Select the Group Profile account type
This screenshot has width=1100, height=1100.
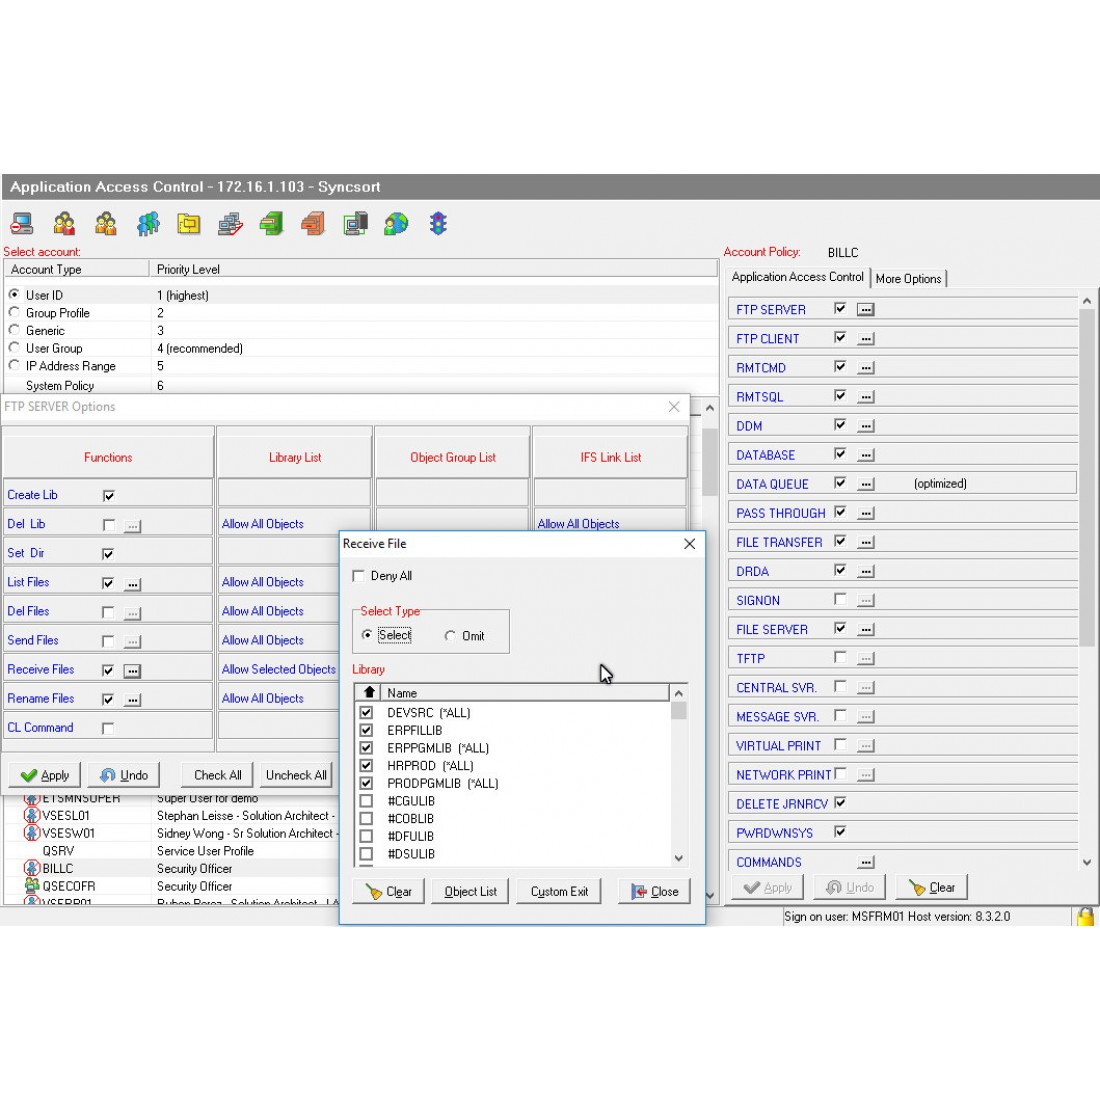(15, 313)
